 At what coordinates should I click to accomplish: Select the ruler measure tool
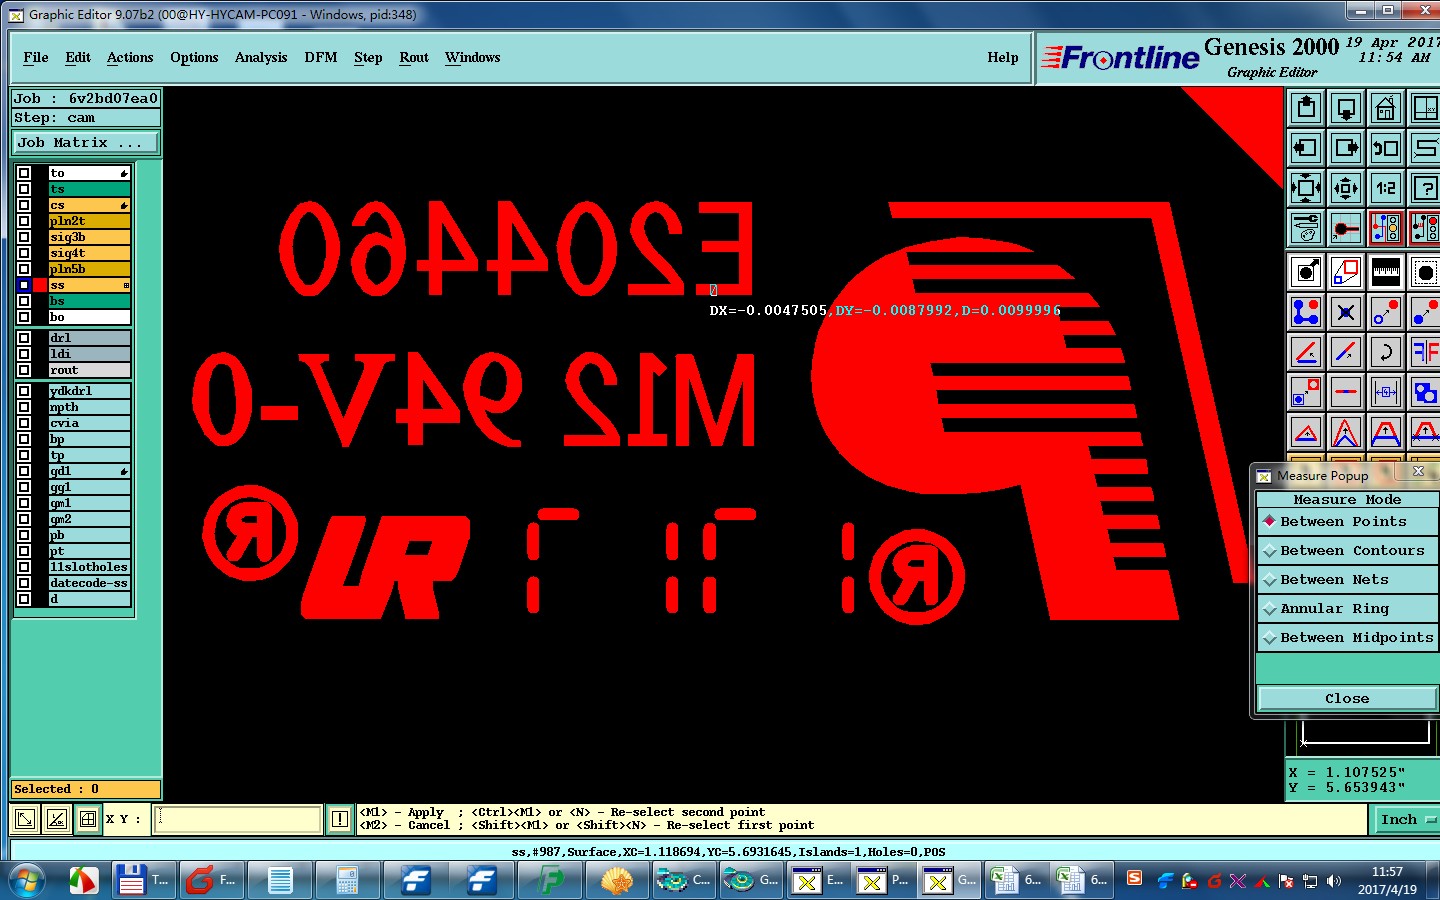click(x=1386, y=272)
